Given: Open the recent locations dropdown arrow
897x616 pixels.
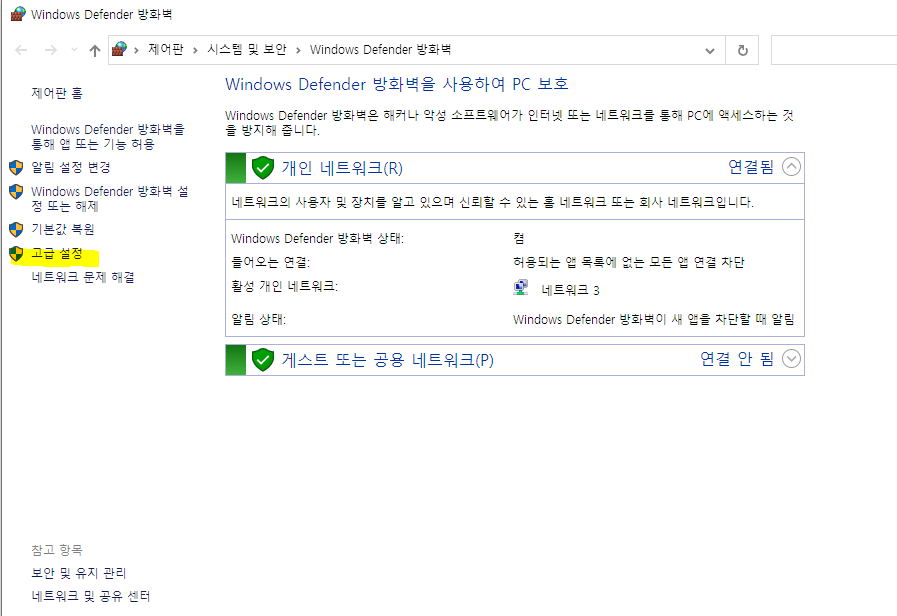Looking at the screenshot, I should (x=74, y=50).
